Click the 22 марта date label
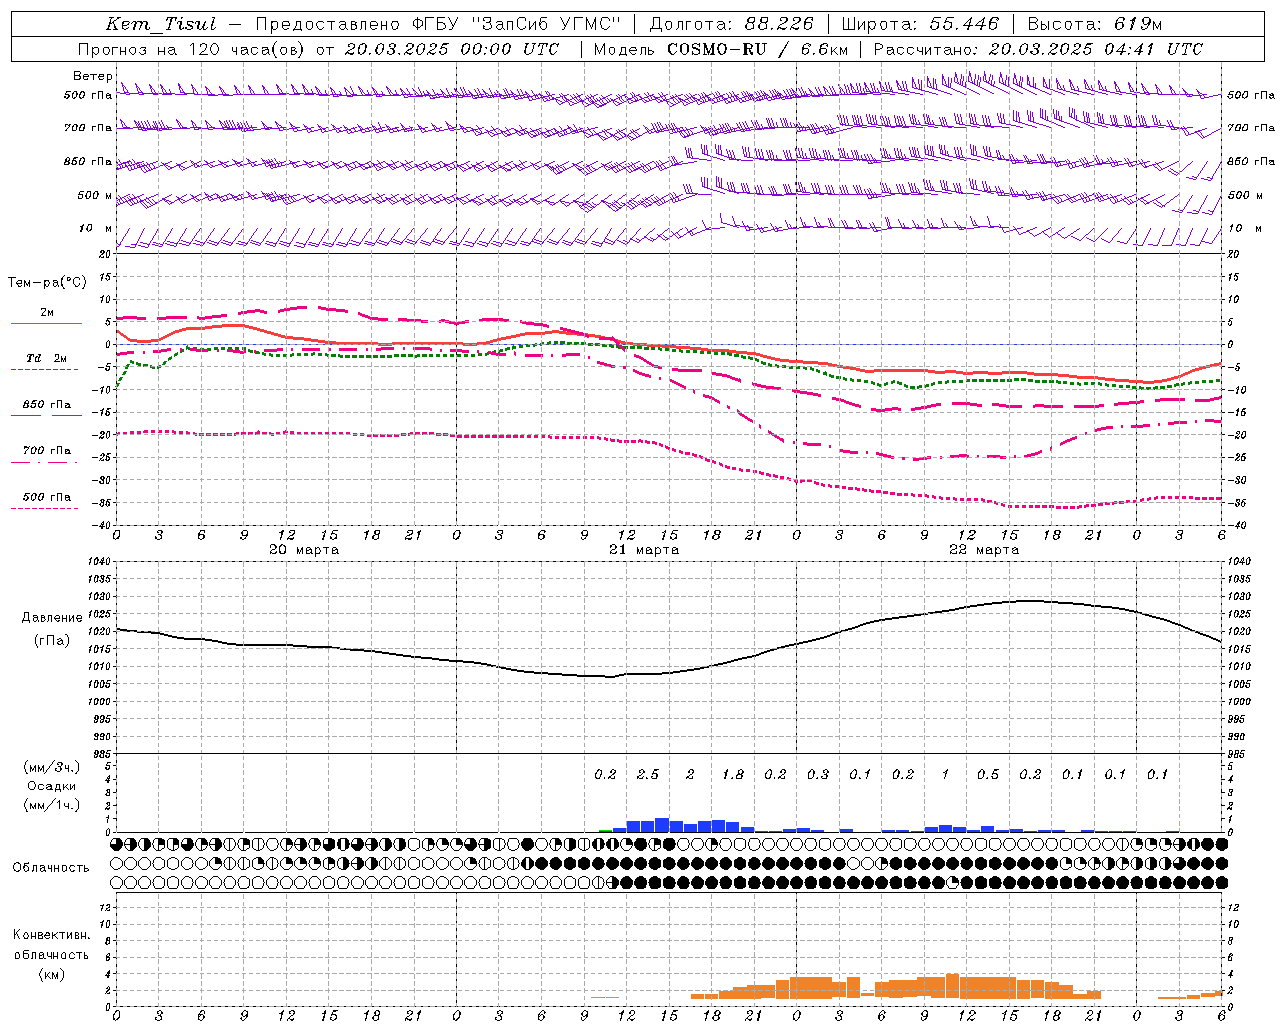The image size is (1280, 1024). pos(984,549)
